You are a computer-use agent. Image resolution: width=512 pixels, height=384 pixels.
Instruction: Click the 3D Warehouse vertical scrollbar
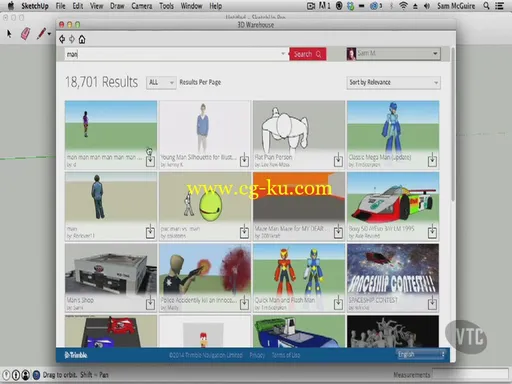(x=453, y=125)
